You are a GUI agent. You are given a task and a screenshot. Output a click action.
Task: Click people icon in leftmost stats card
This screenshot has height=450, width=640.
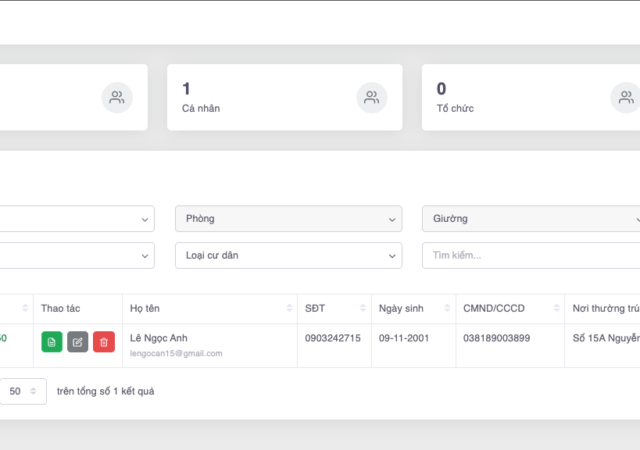[x=117, y=97]
